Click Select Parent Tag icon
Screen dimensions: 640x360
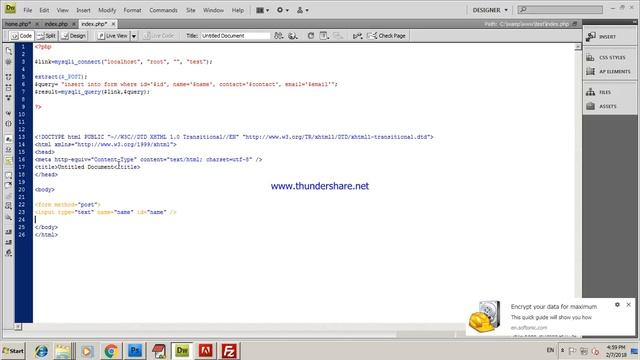[x=9, y=113]
